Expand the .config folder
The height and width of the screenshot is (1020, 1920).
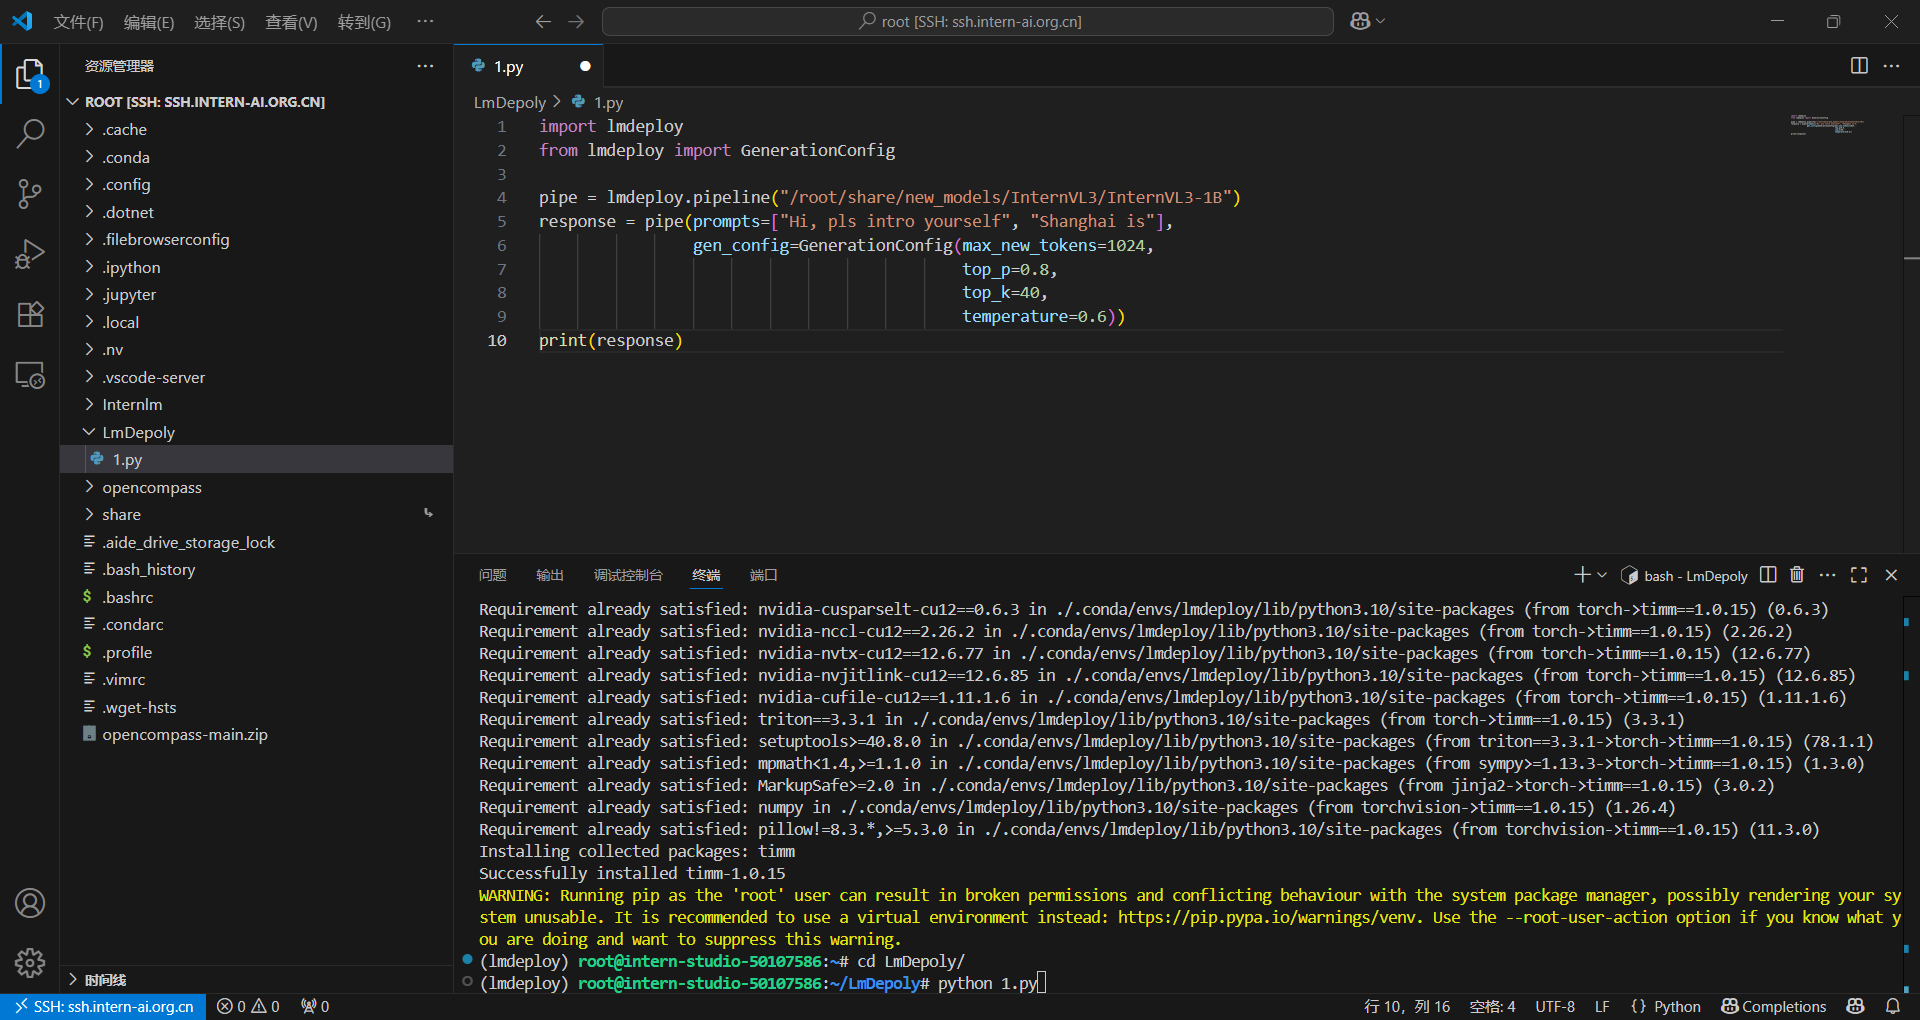point(256,184)
